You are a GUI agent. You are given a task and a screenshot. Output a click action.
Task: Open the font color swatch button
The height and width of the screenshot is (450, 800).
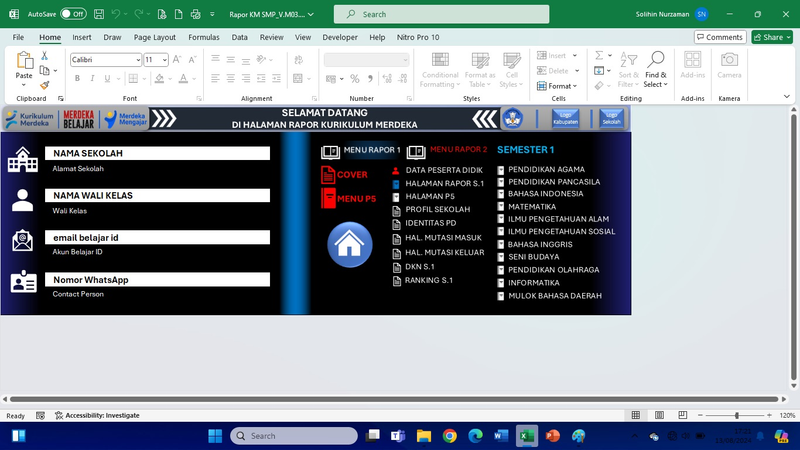click(x=183, y=79)
